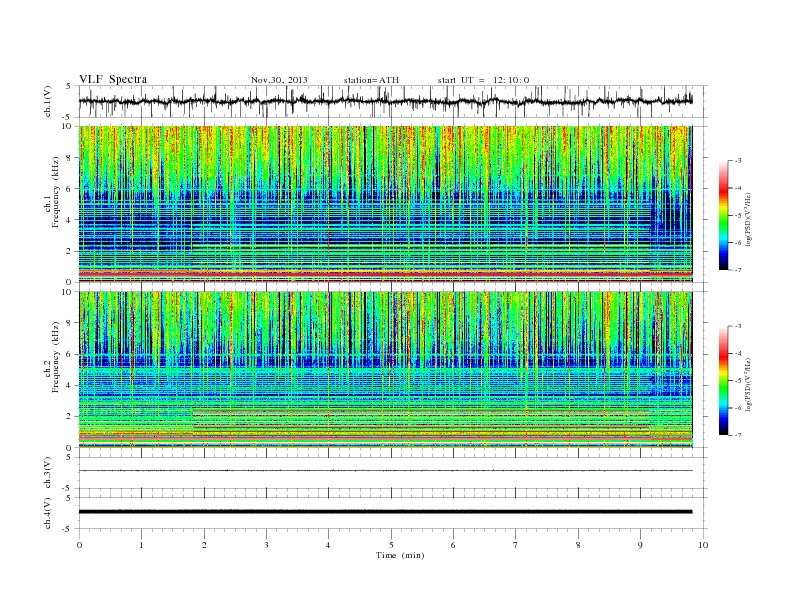This screenshot has width=792, height=612.
Task: Click the "Time (min)" x-axis label
Action: (x=400, y=555)
